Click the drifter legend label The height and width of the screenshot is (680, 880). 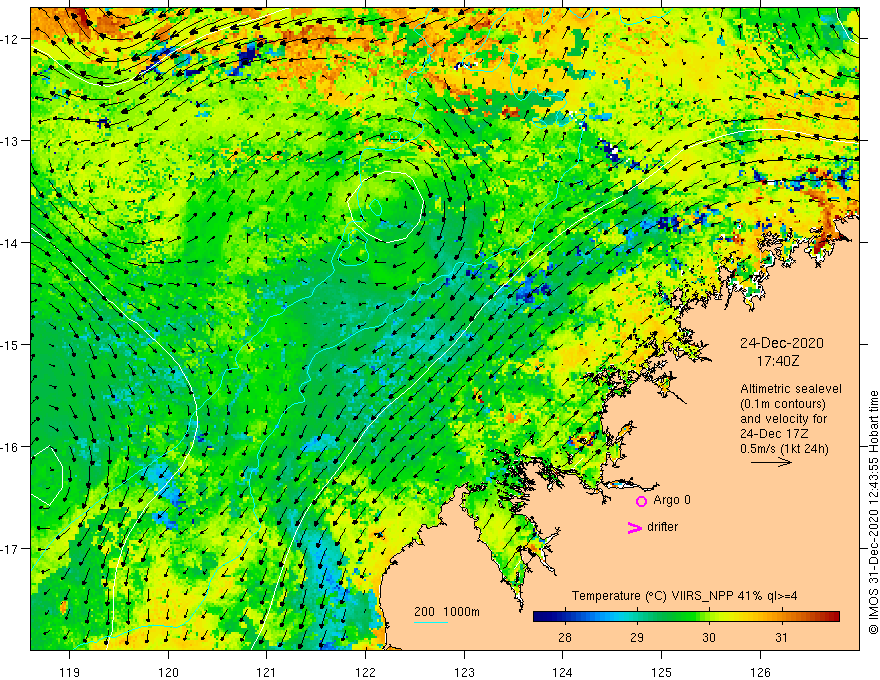662,527
